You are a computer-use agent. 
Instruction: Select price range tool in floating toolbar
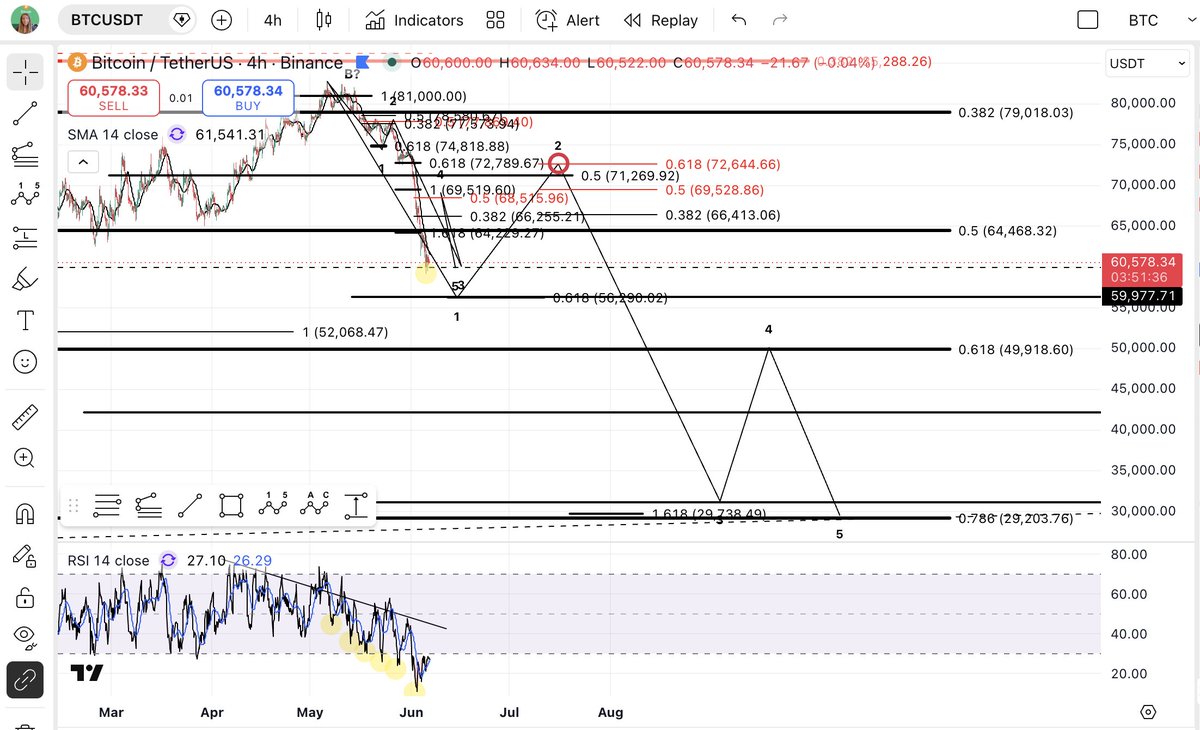[356, 506]
